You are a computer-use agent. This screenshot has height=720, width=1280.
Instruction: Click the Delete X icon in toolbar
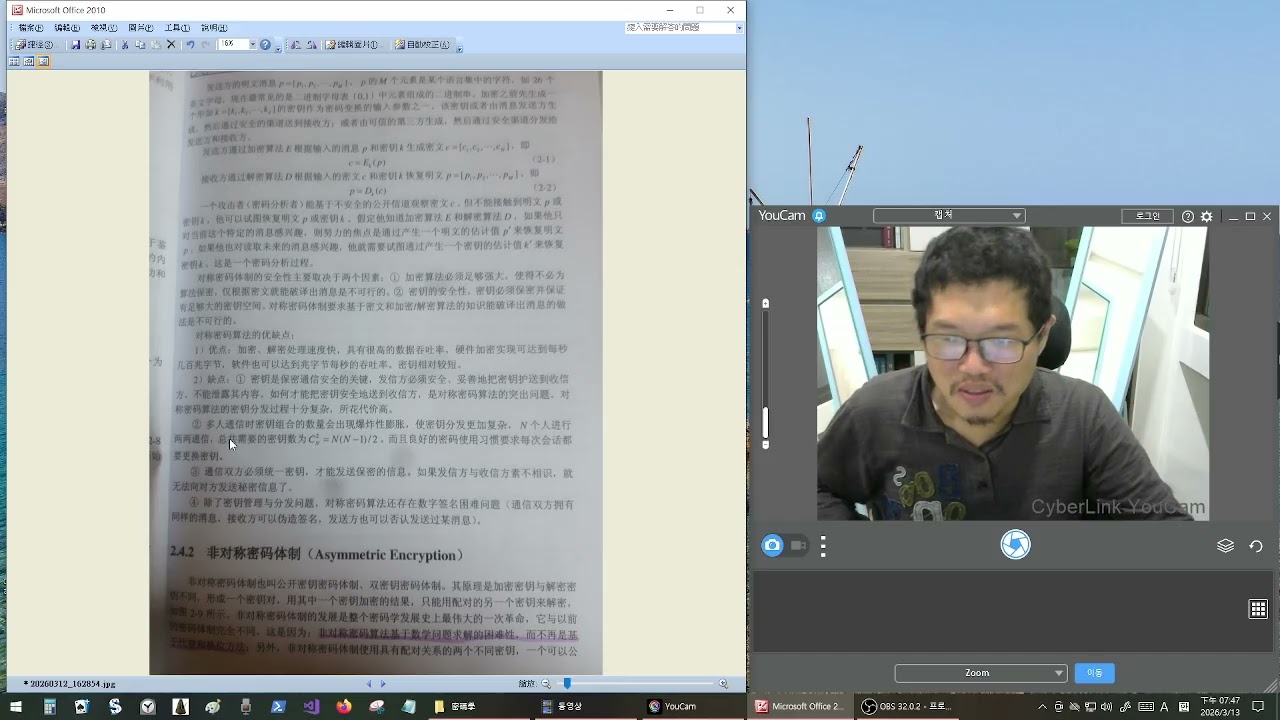(171, 45)
